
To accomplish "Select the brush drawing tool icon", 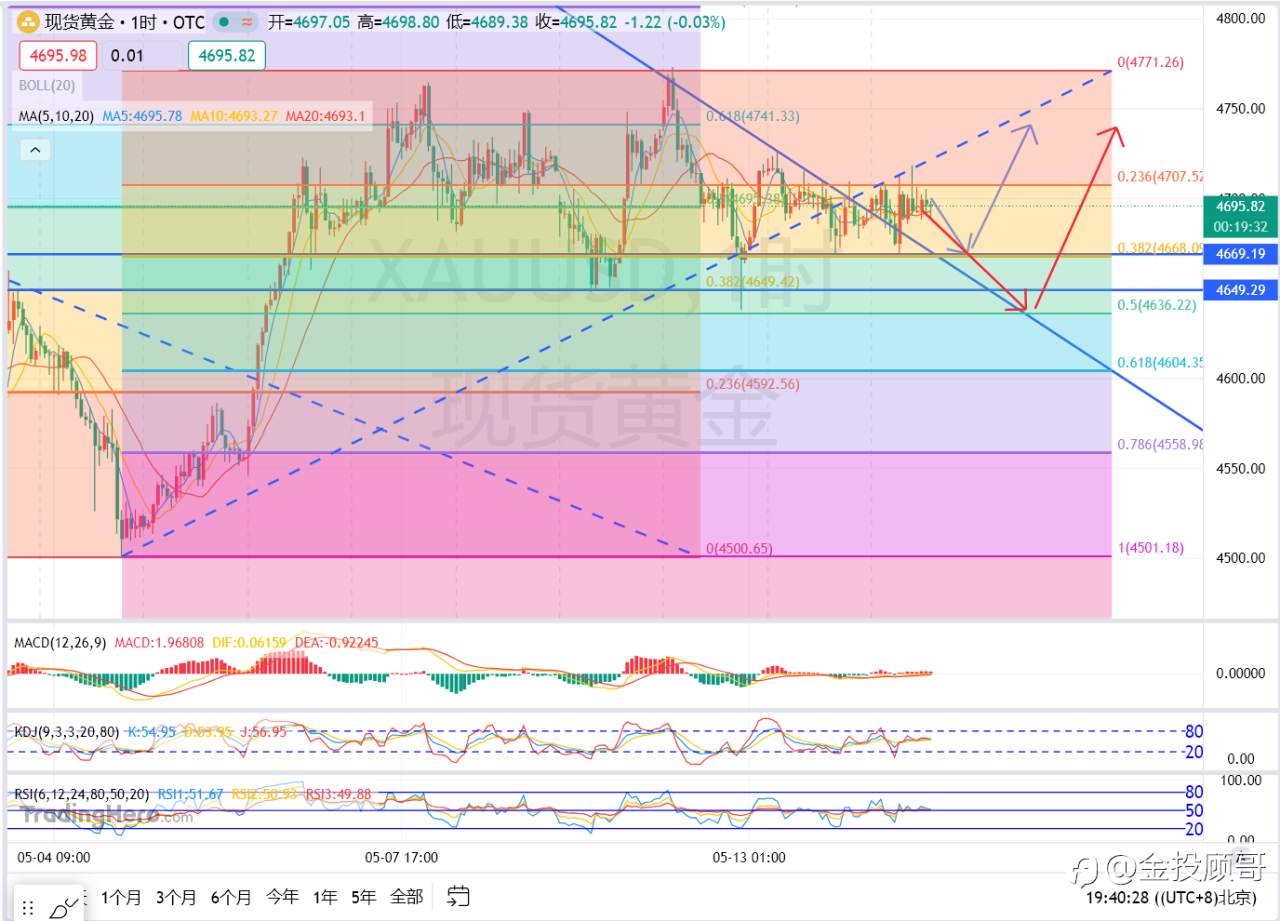I will tap(64, 907).
